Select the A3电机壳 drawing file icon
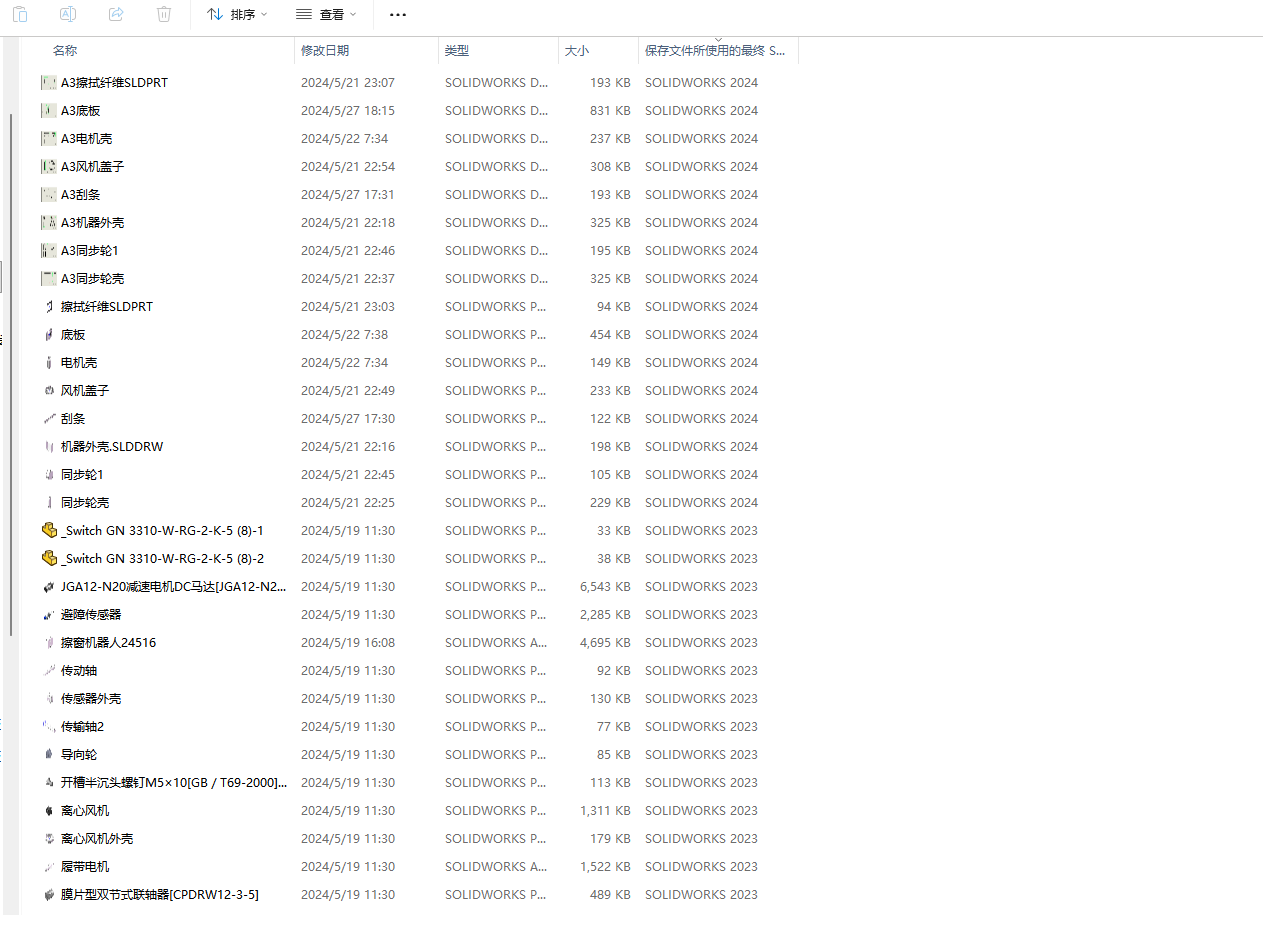This screenshot has width=1263, height=941. 49,138
